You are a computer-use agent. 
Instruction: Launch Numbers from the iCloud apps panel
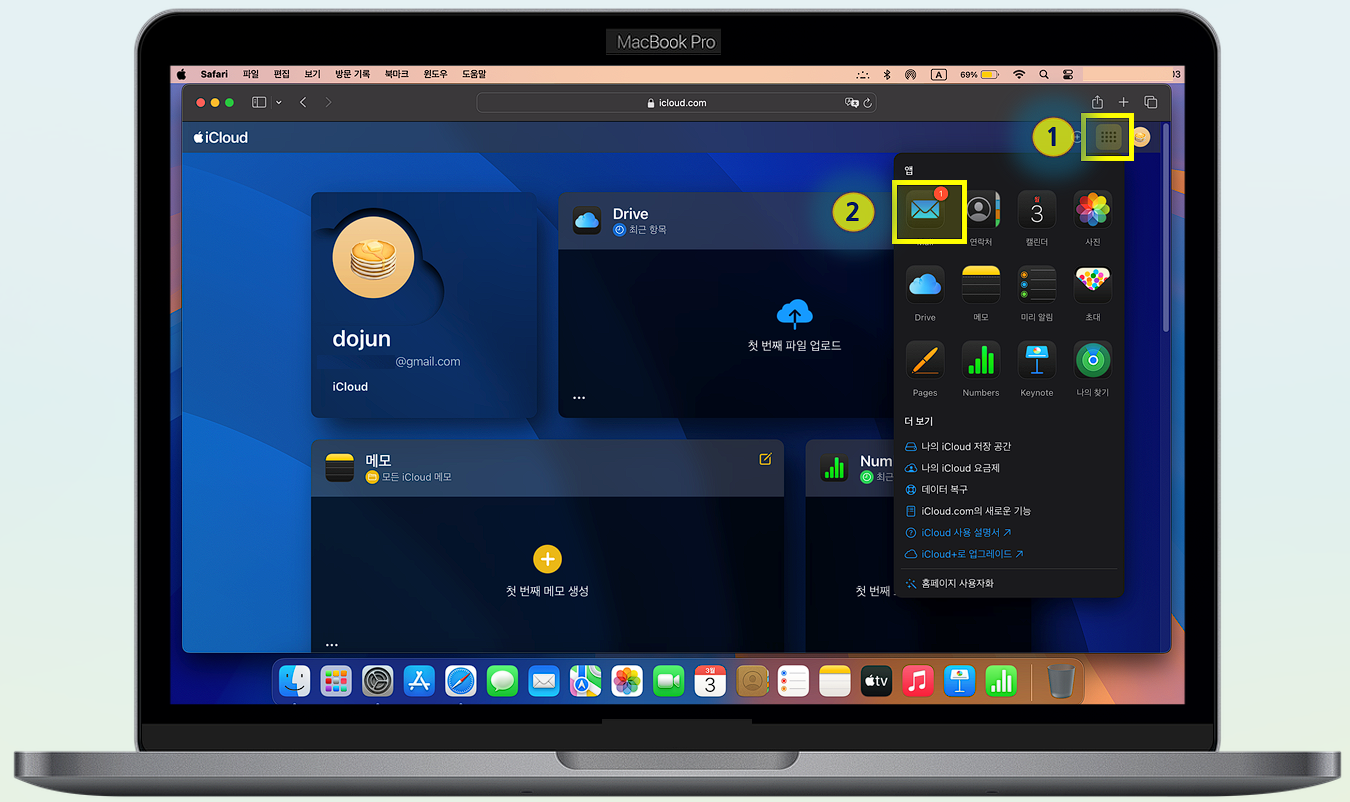tap(981, 360)
